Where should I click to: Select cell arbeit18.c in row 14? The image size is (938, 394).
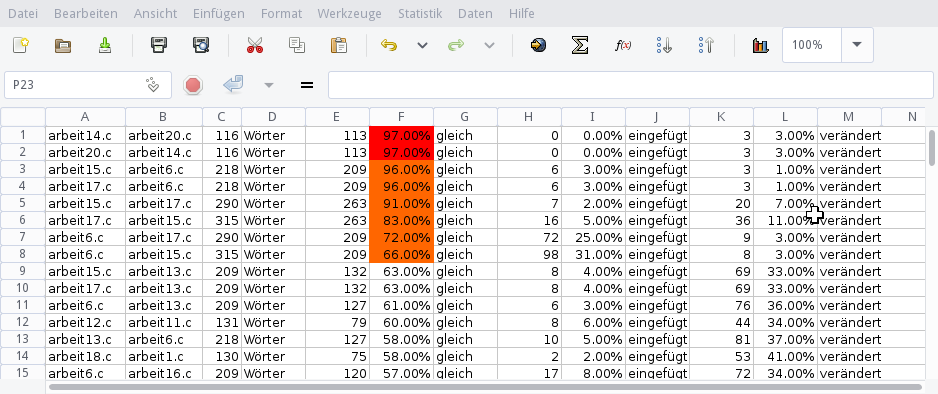tap(86, 356)
